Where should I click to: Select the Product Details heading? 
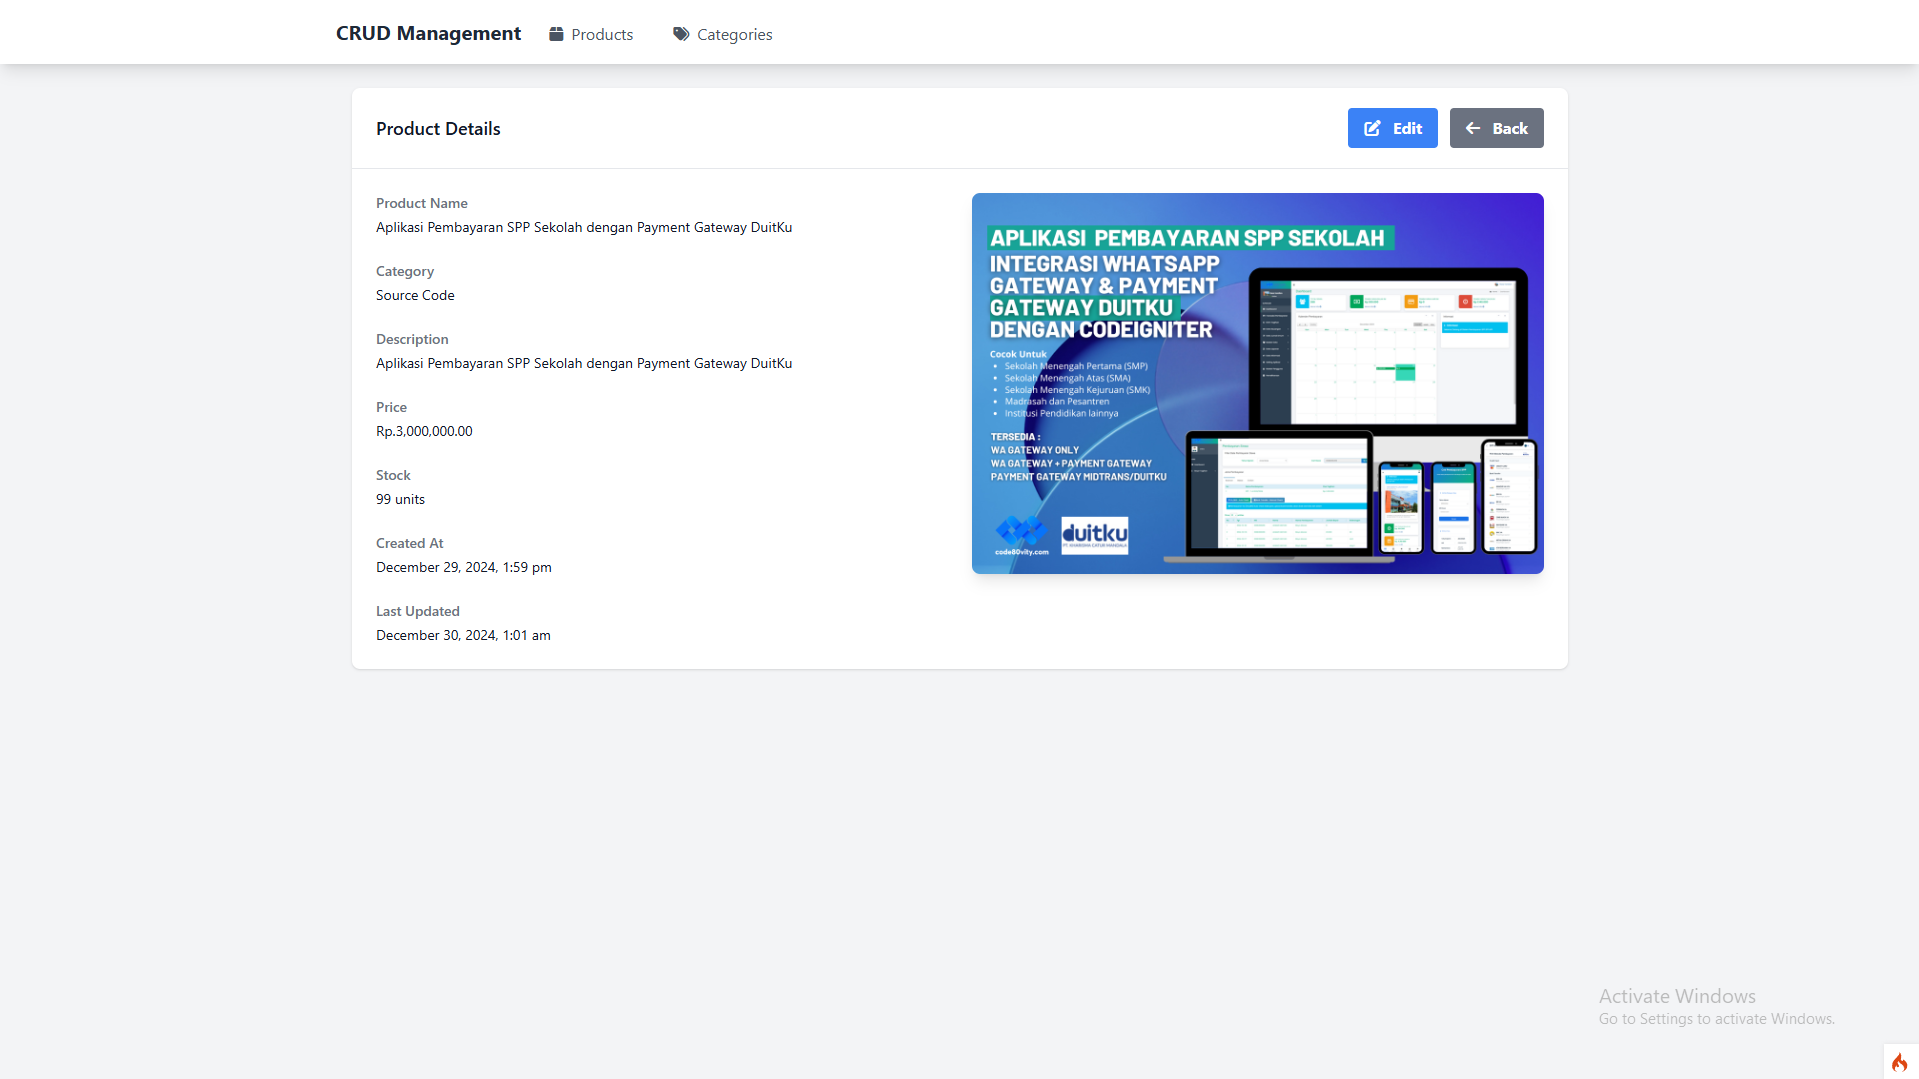(x=438, y=129)
